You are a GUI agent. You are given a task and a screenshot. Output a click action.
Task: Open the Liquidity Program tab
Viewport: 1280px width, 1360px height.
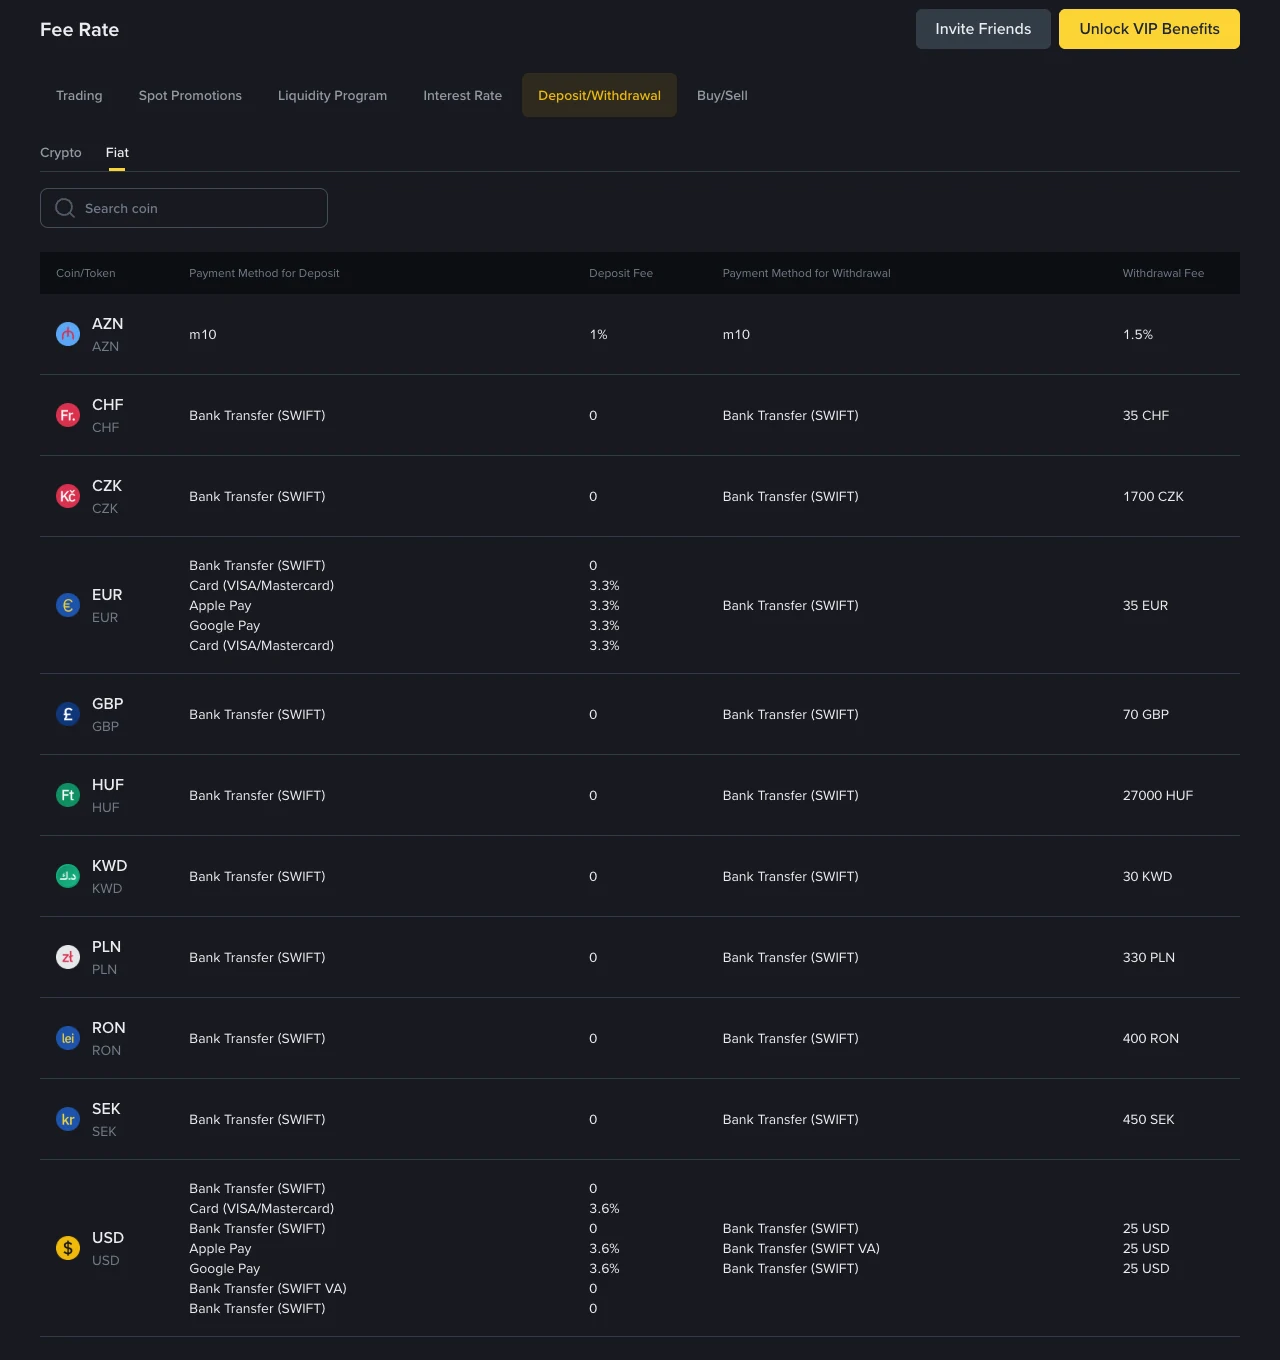click(x=332, y=95)
